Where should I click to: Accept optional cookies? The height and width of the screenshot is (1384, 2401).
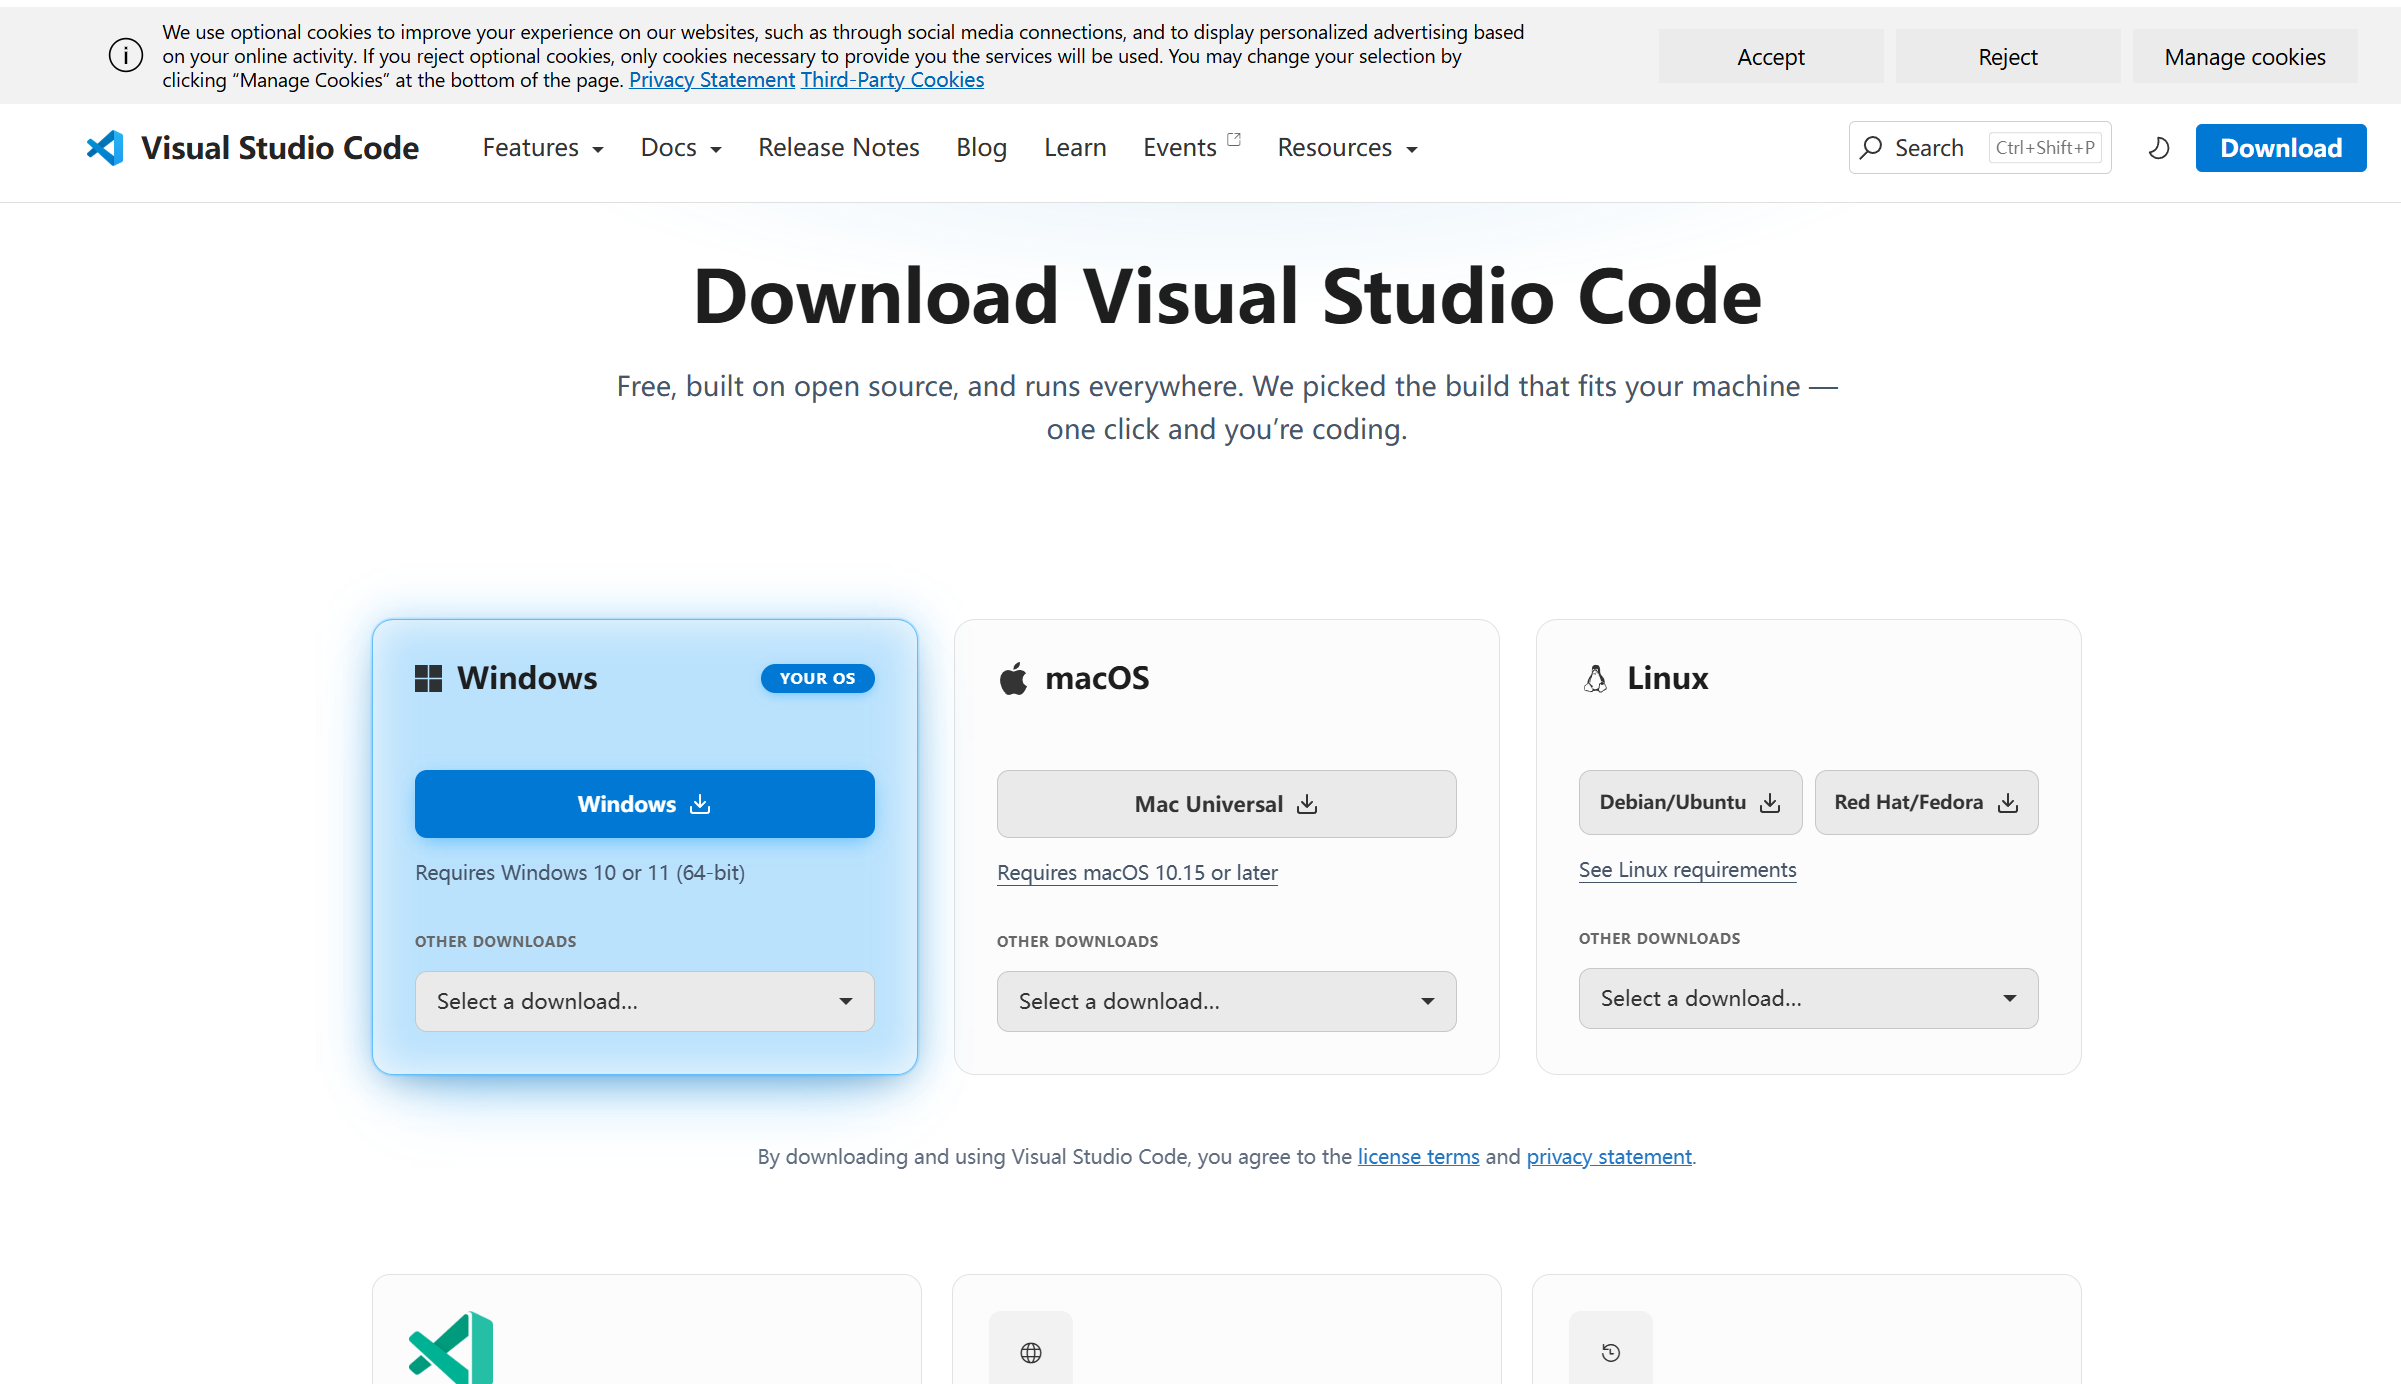(x=1771, y=56)
